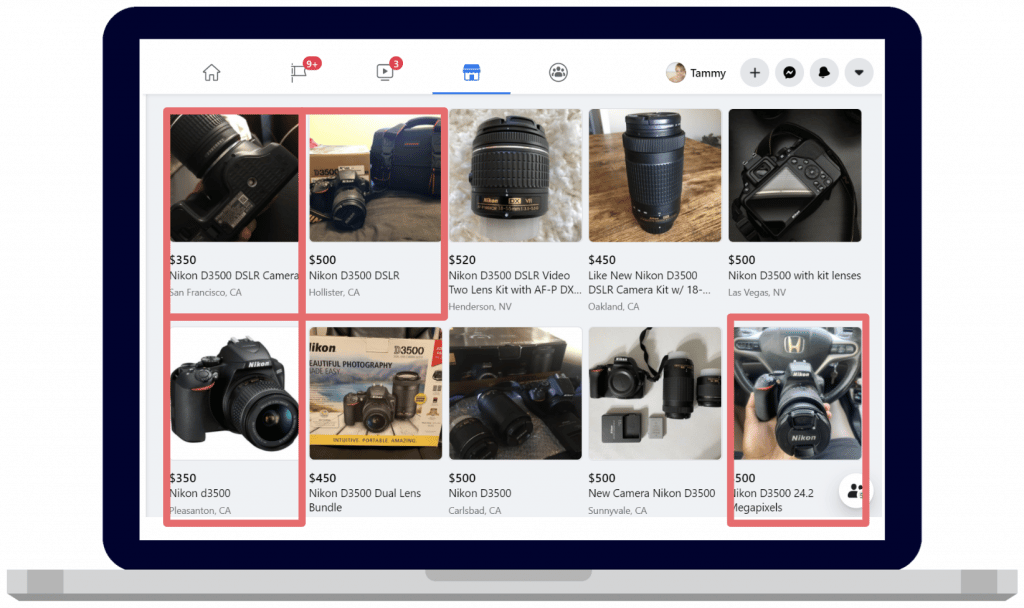Expand the account menu arrow
This screenshot has width=1024, height=608.
[x=859, y=72]
